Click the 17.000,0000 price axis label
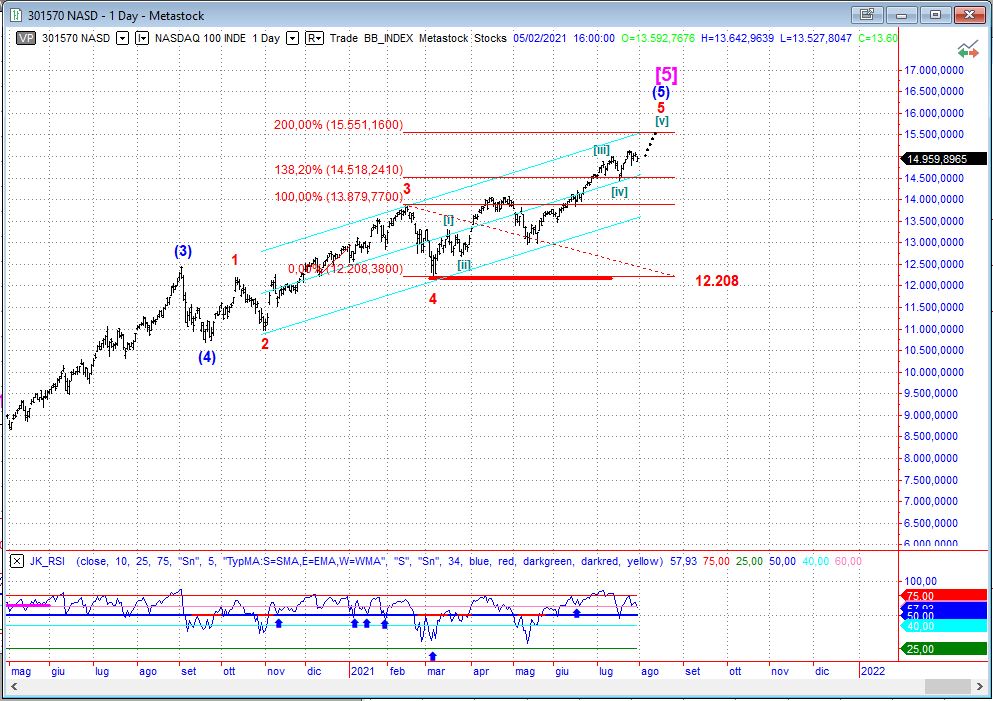Screen dimensions: 993x701 934,70
